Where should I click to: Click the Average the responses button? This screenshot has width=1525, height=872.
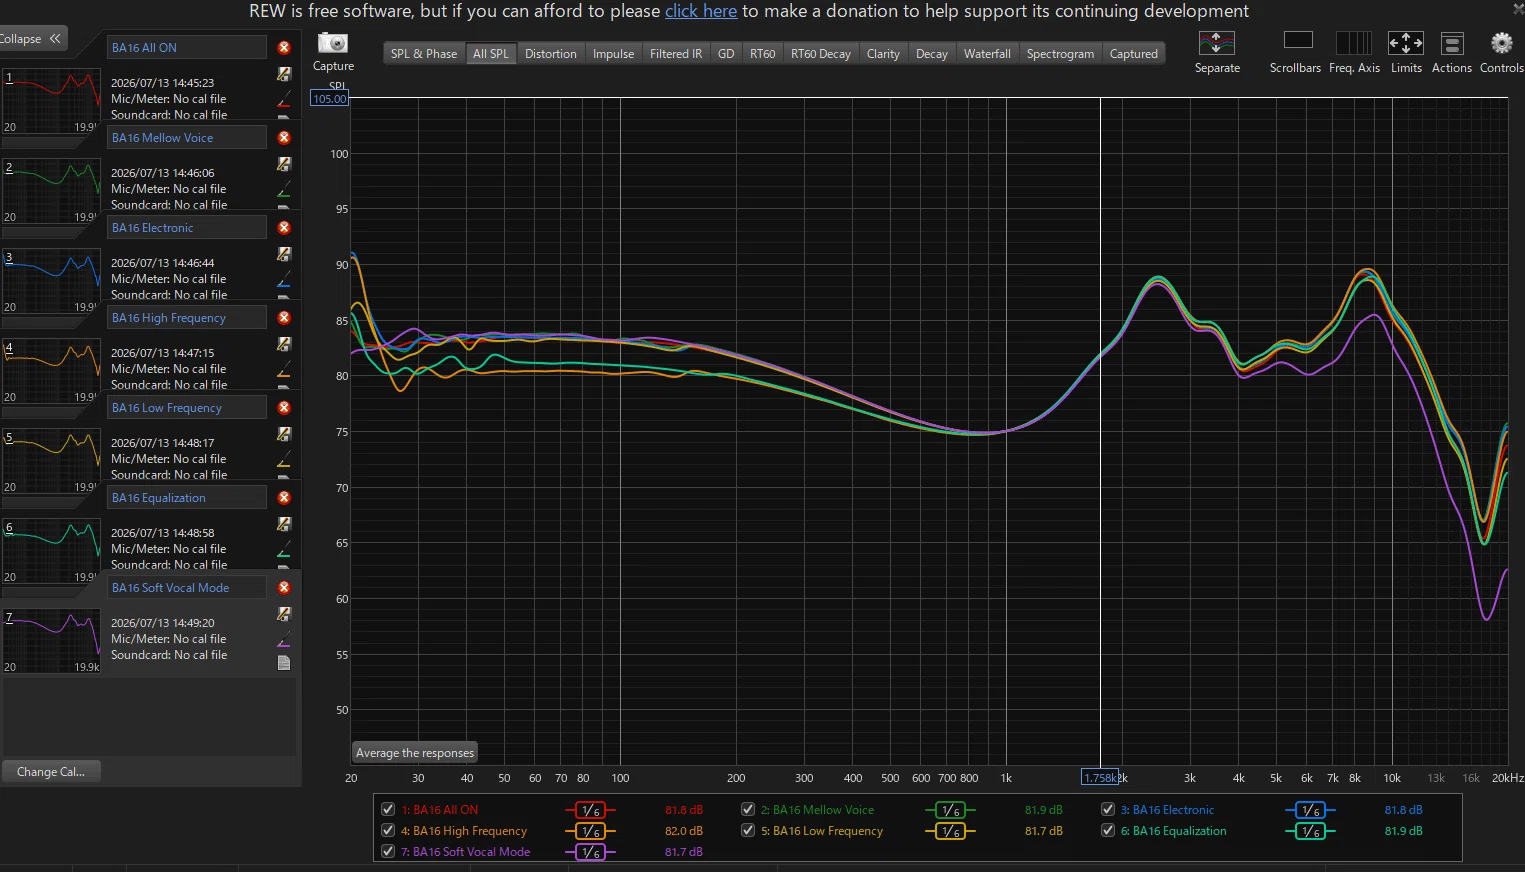coord(415,753)
